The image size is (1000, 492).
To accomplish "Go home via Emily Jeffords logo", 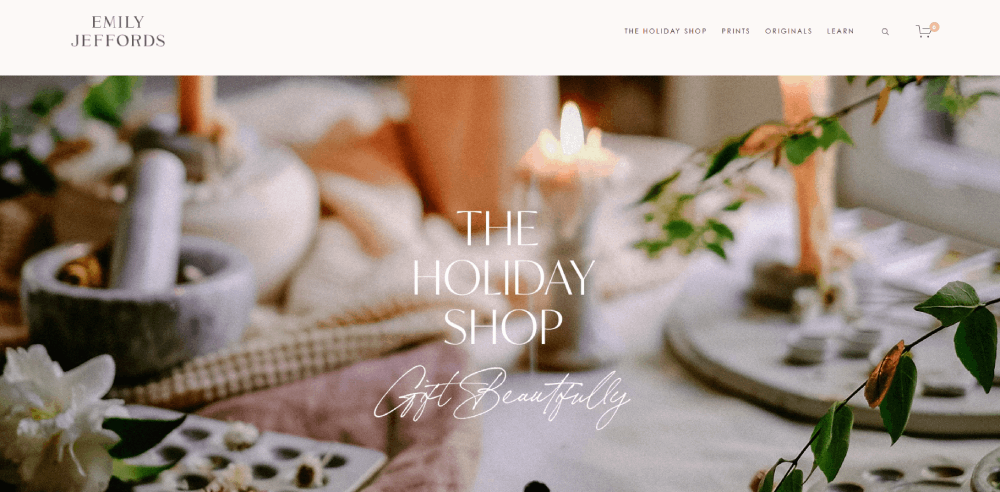I will click(118, 31).
